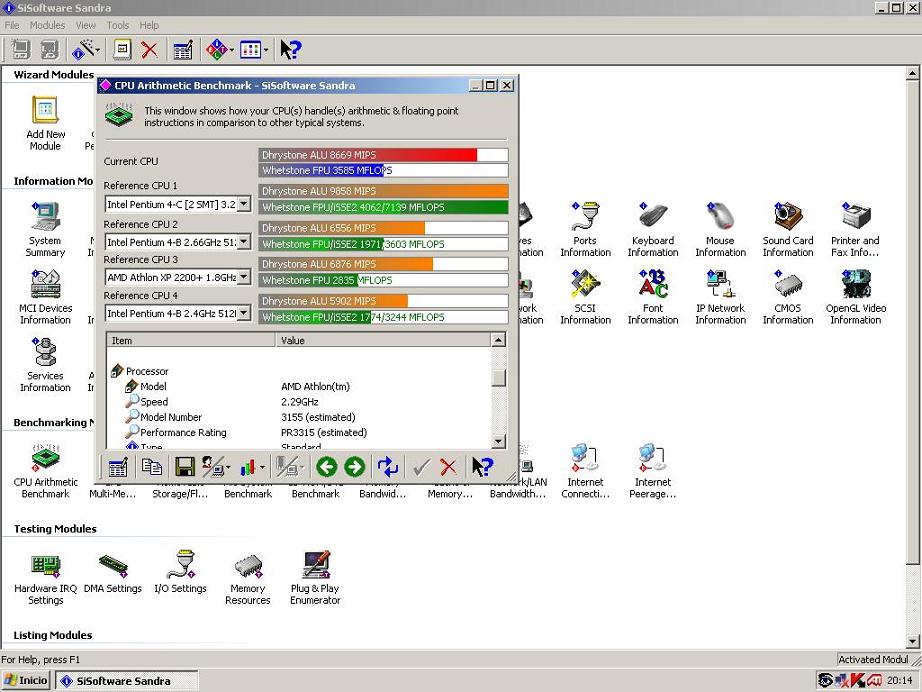Click Reference CPU 1 Dhrystone 9858 MIPS bar
This screenshot has height=692, width=922.
click(x=383, y=191)
